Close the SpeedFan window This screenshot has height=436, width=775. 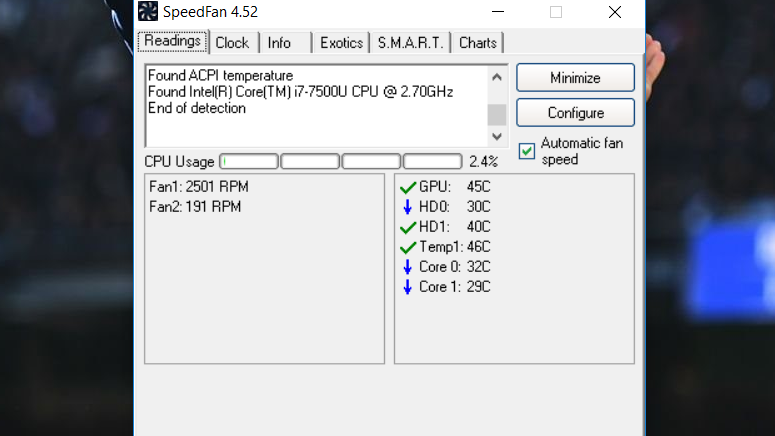pyautogui.click(x=615, y=12)
